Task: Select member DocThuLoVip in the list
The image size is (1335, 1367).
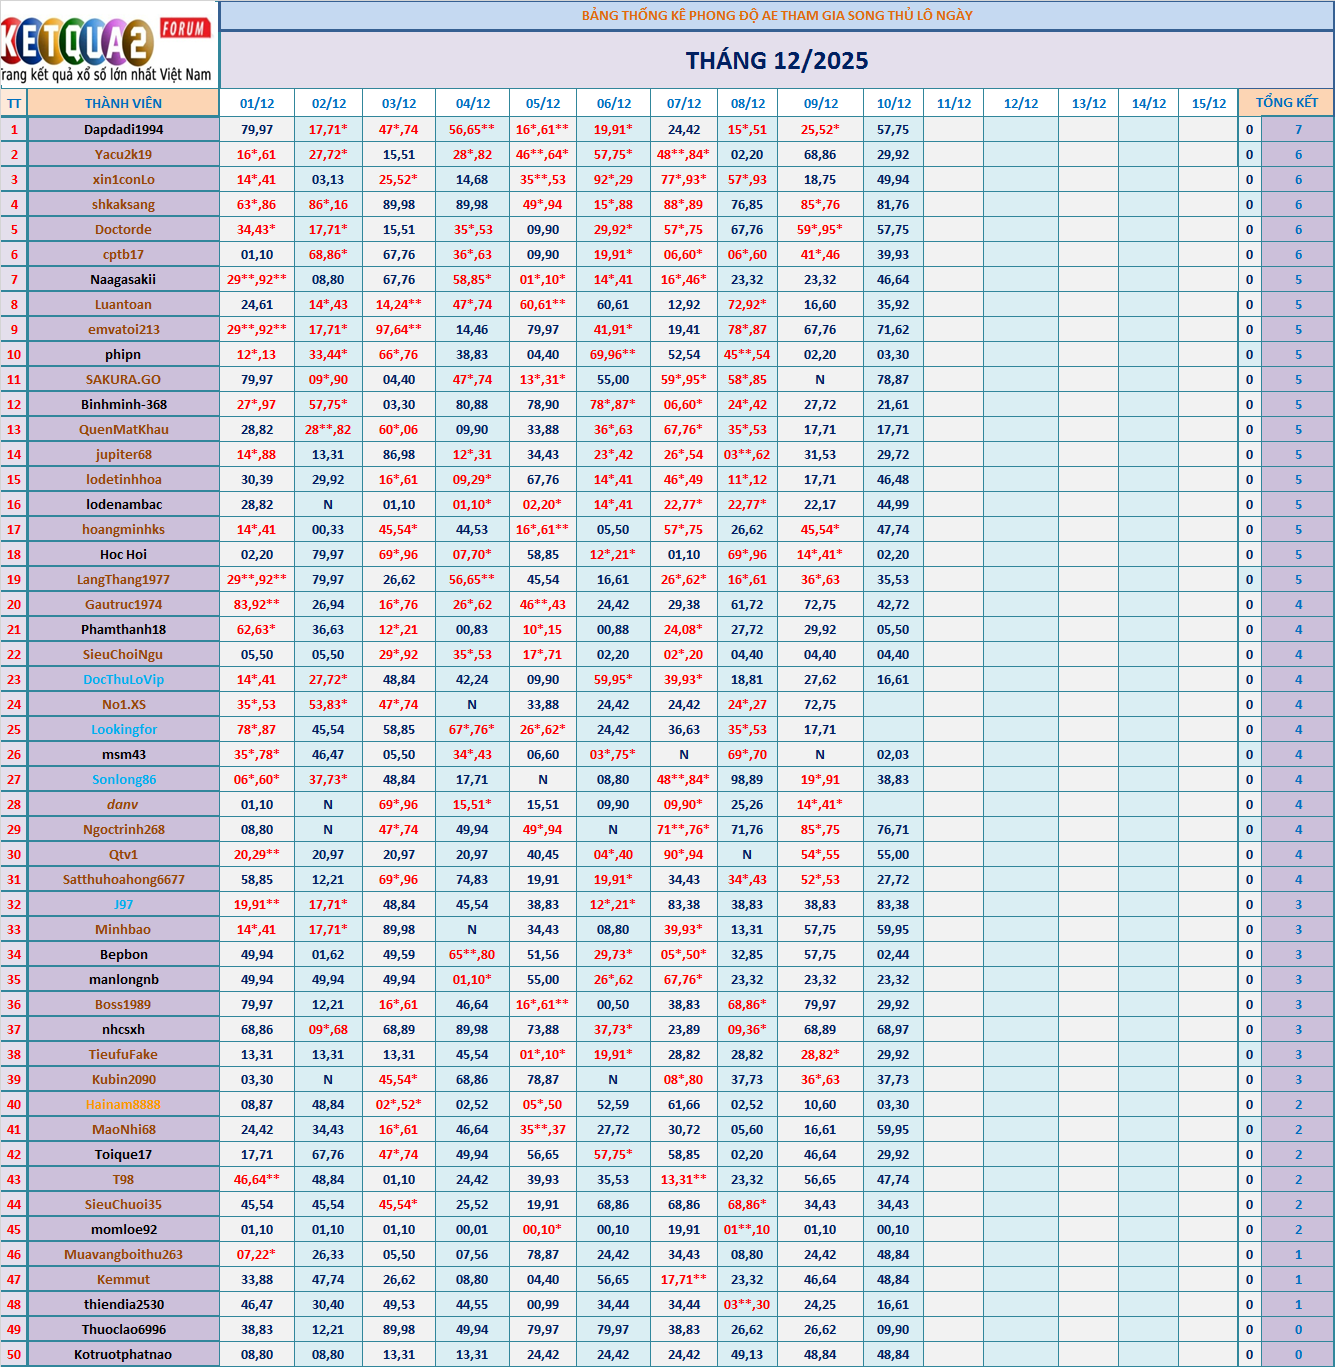Action: coord(123,679)
